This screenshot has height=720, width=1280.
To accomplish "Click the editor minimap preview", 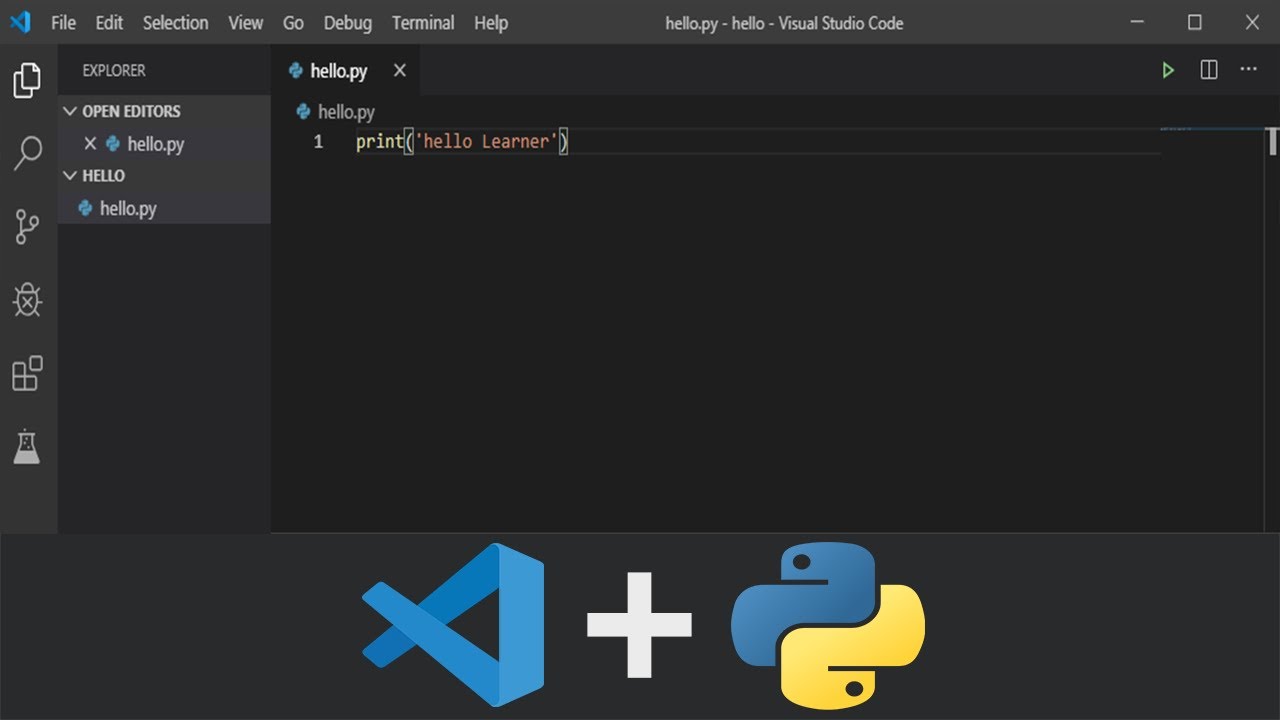I will click(1178, 129).
